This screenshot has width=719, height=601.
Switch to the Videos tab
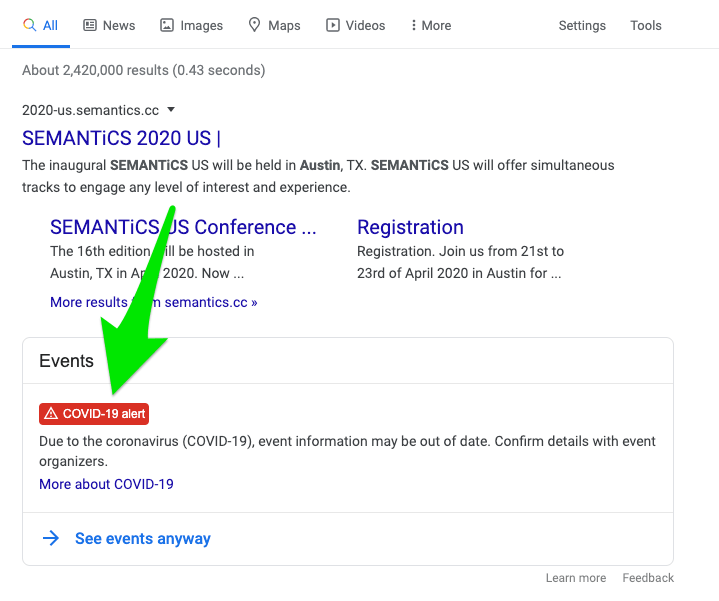coord(355,25)
